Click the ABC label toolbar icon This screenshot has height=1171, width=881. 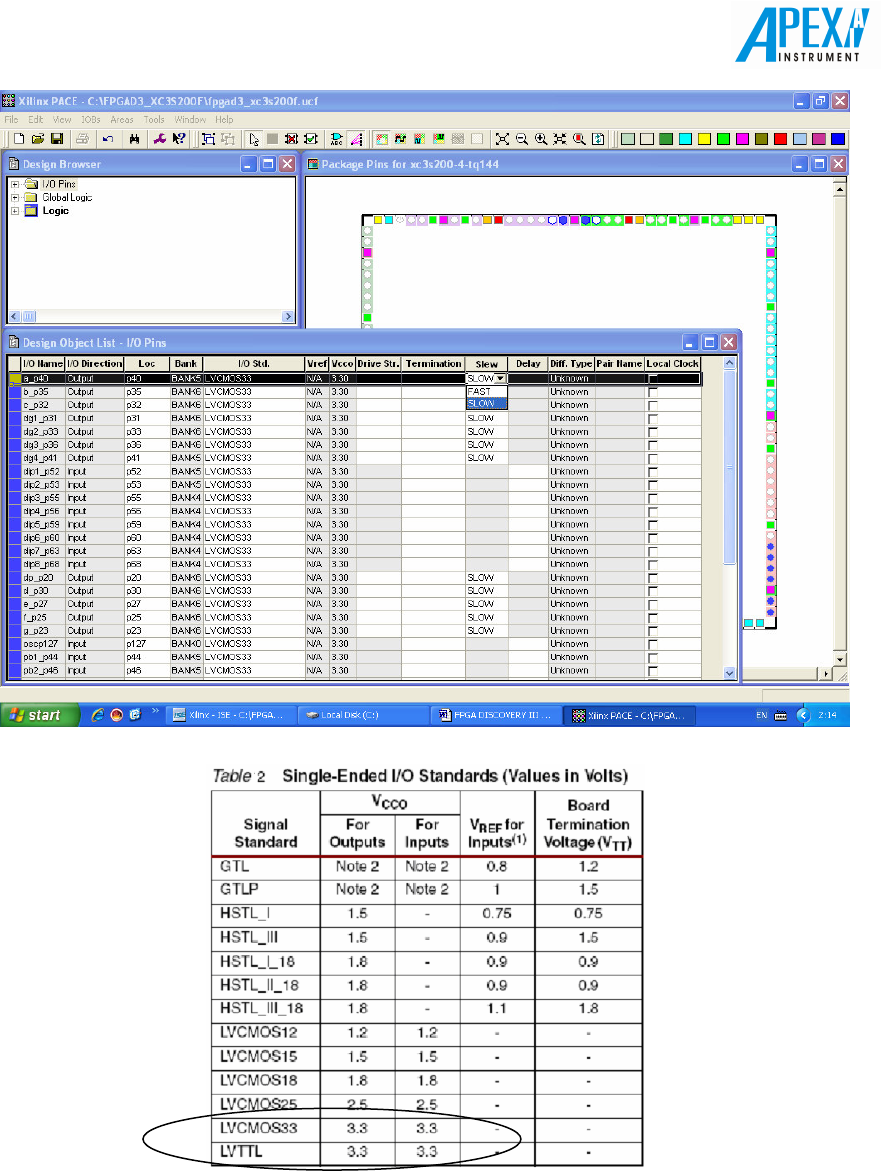337,139
